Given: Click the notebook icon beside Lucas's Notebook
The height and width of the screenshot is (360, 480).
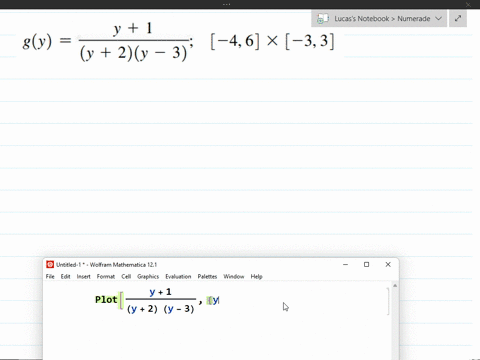Looking at the screenshot, I should [x=322, y=19].
